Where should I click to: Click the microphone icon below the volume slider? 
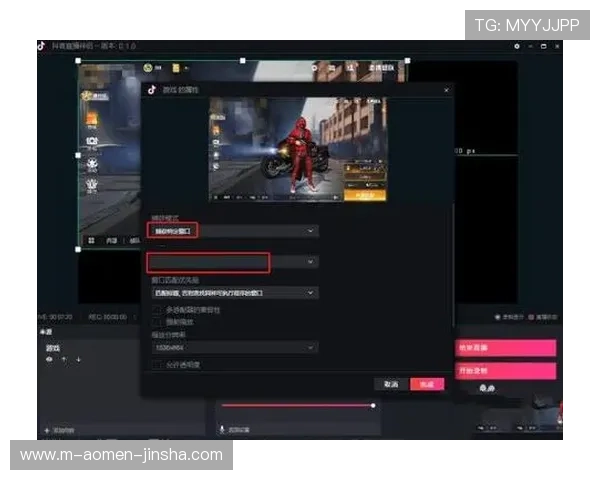[222, 429]
